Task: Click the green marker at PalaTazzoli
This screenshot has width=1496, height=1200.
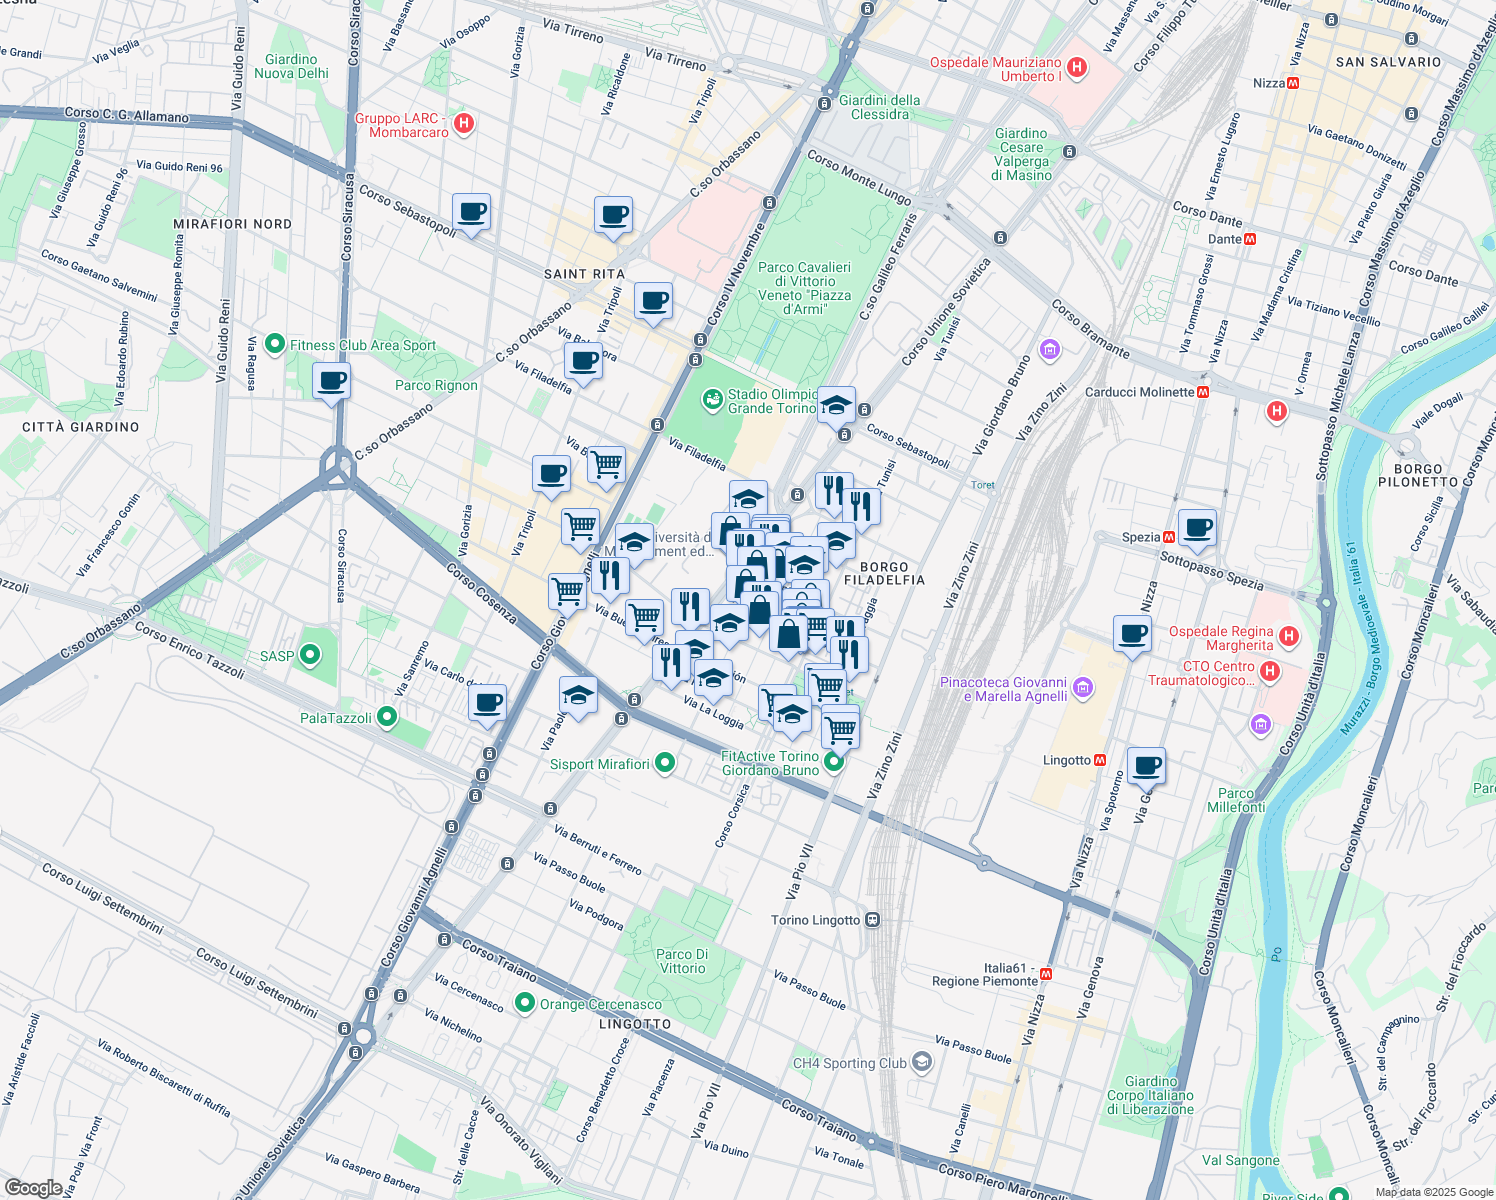Action: click(385, 715)
